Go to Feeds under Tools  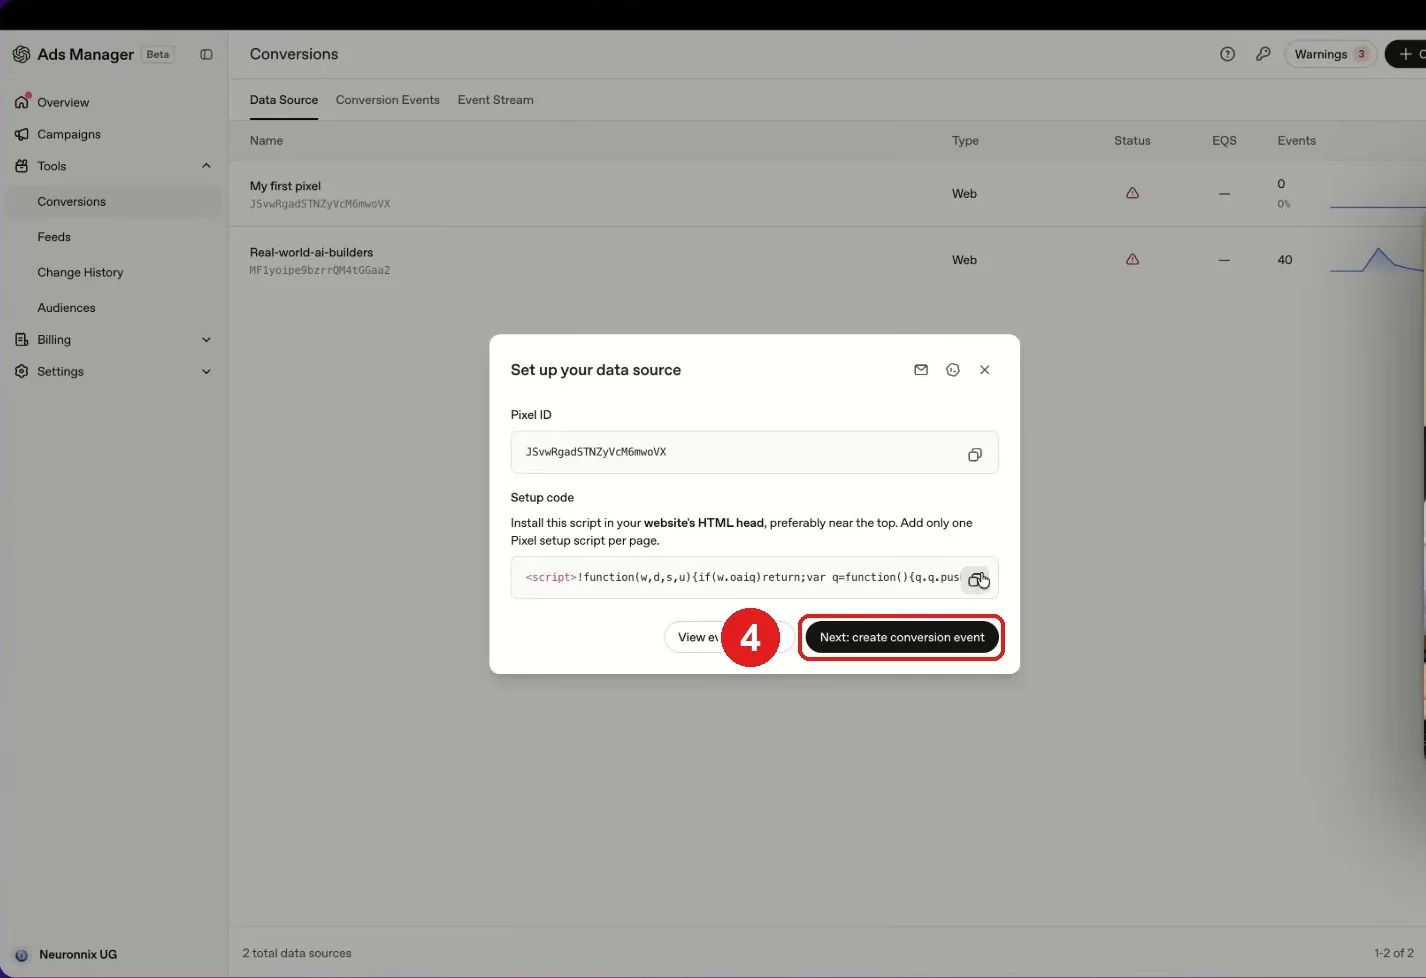[x=54, y=237]
